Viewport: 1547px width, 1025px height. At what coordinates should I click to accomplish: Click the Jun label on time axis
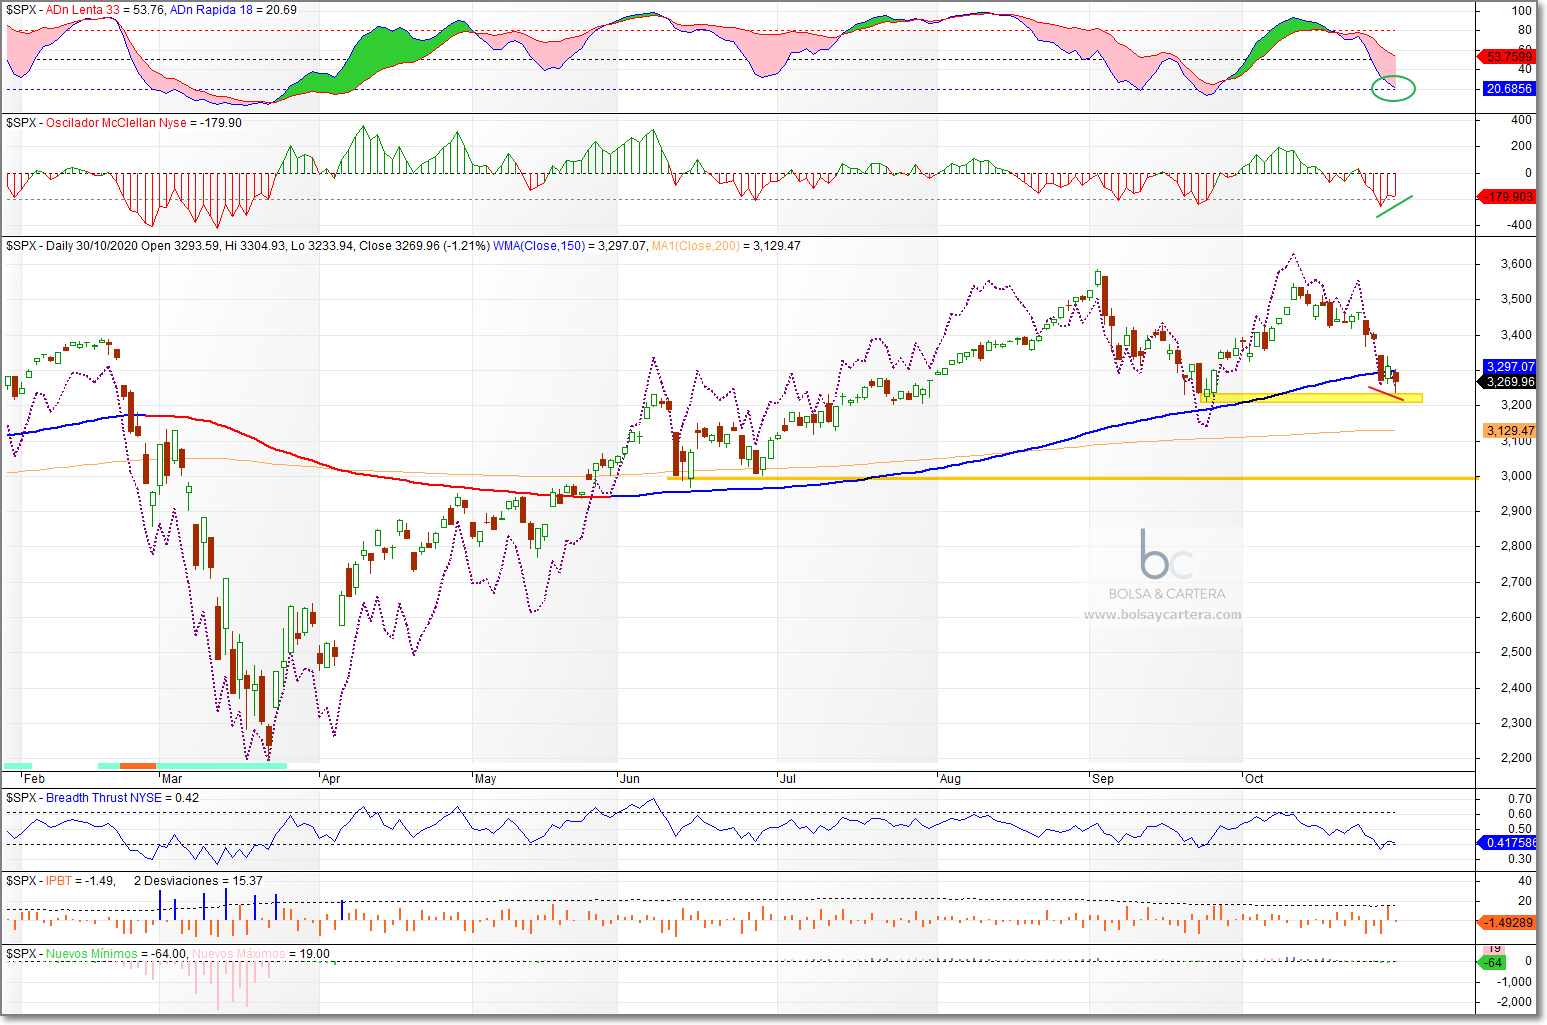point(630,779)
